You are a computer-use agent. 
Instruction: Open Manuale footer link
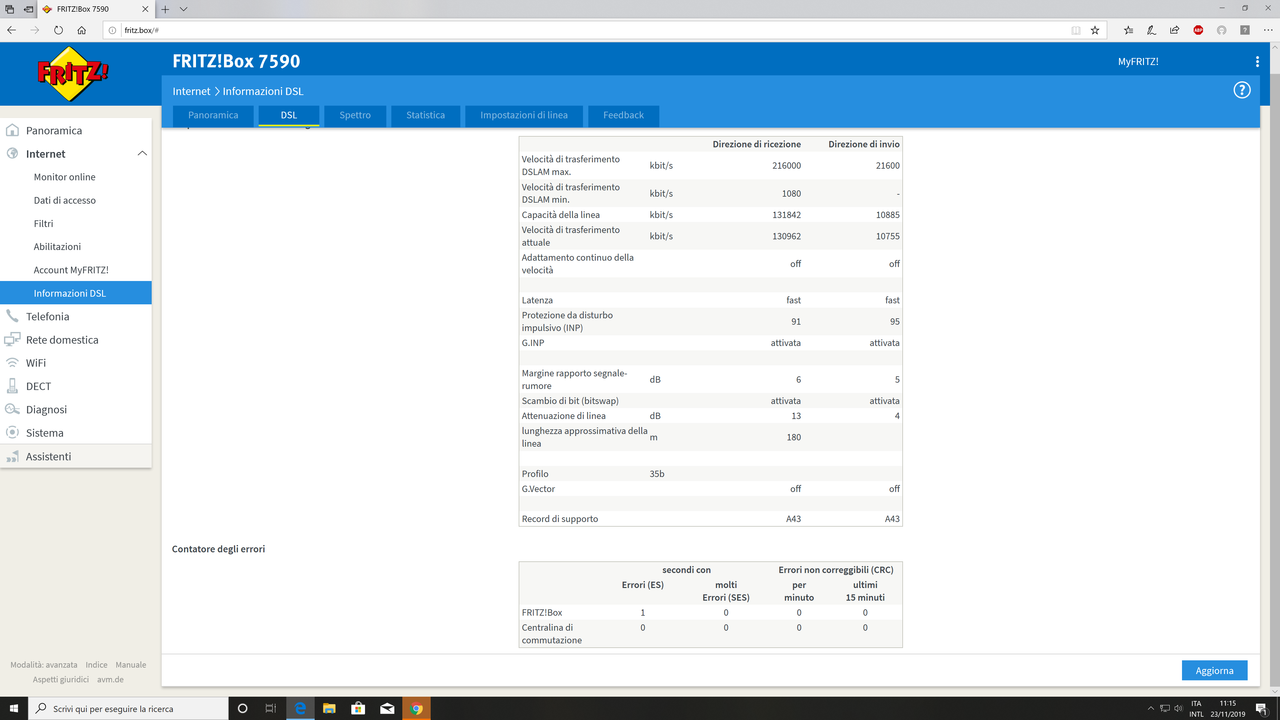(131, 665)
